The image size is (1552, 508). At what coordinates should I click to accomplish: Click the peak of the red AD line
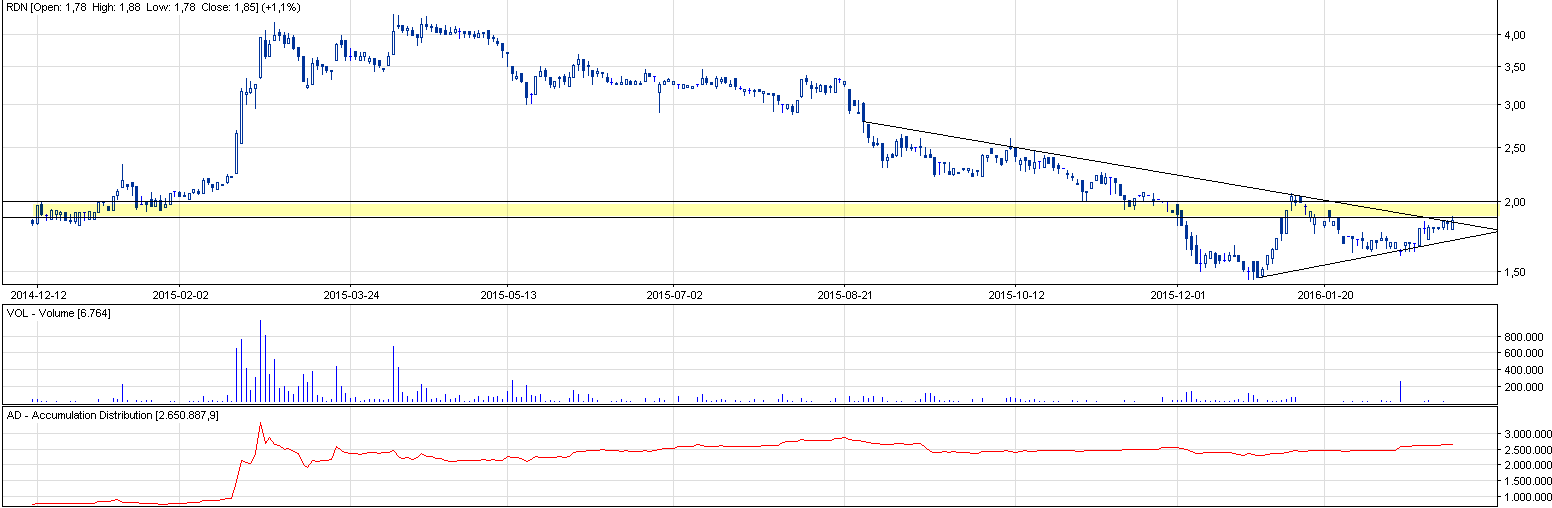tap(260, 423)
